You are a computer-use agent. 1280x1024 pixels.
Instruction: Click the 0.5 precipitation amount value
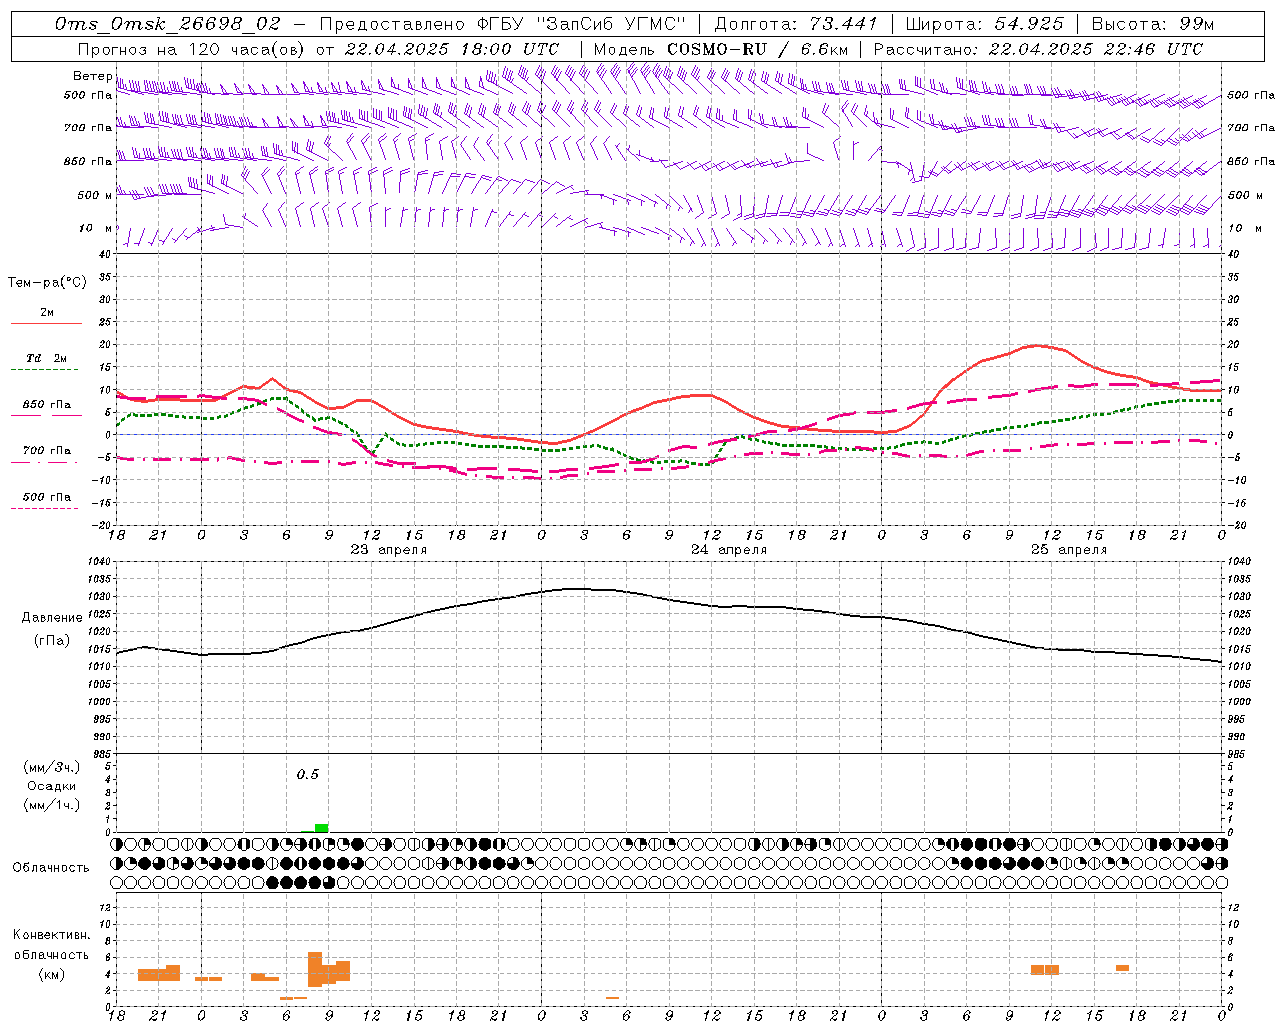308,774
